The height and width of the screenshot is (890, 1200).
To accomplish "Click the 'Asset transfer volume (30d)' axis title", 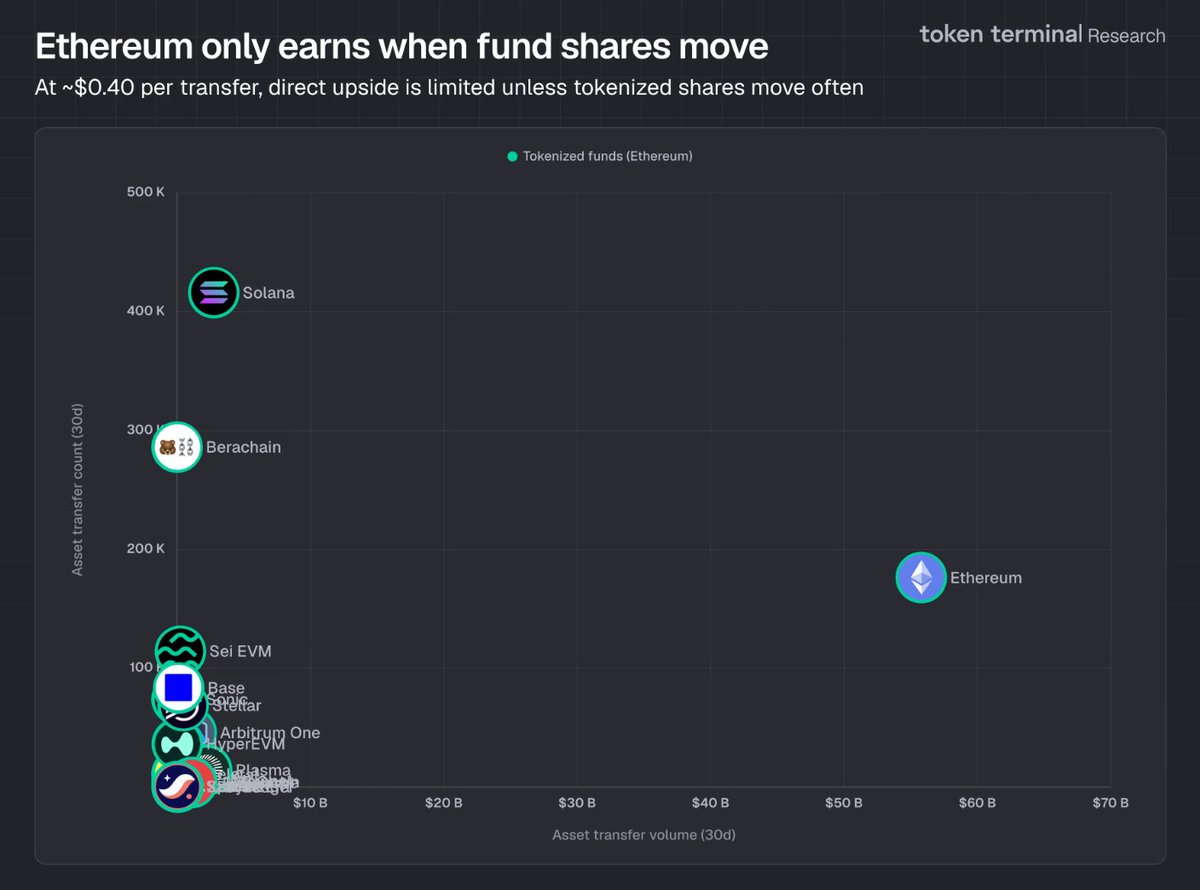I will [644, 834].
